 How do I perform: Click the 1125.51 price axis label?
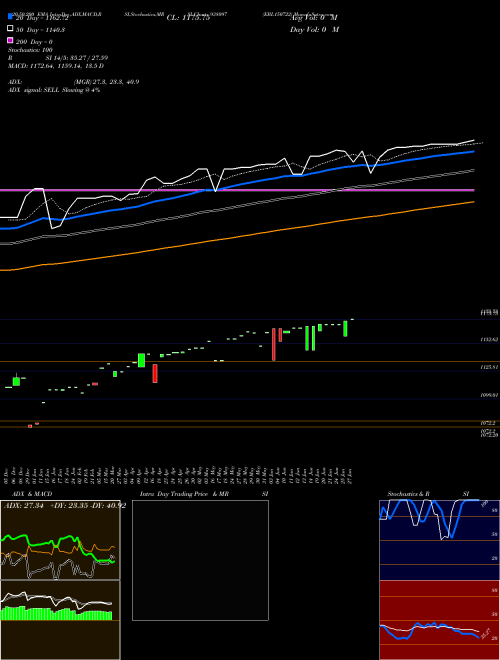point(489,367)
